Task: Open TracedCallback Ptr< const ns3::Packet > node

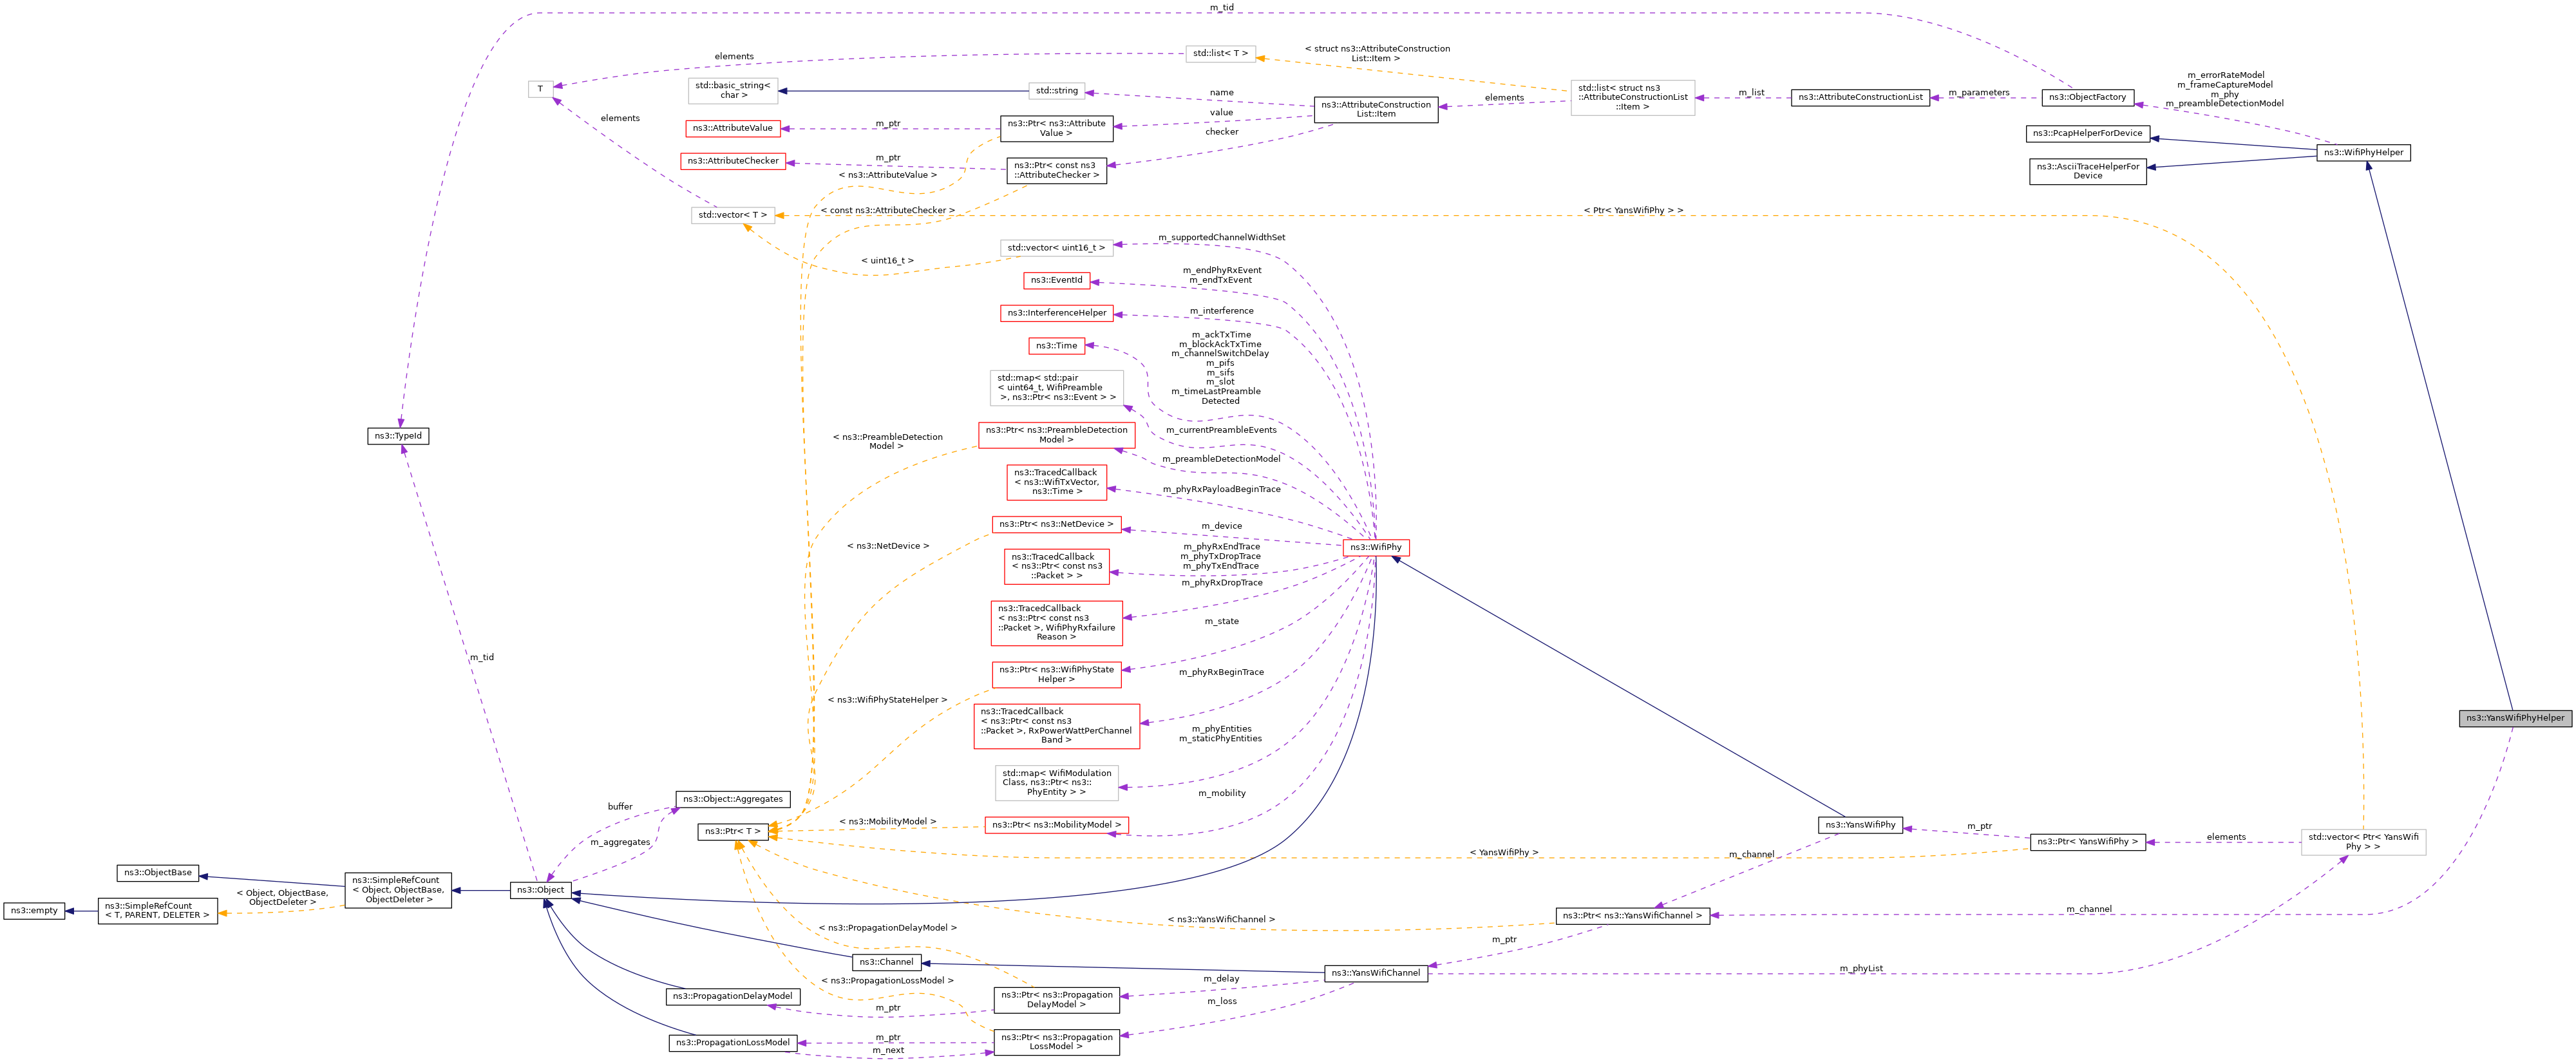Action: coord(1056,566)
